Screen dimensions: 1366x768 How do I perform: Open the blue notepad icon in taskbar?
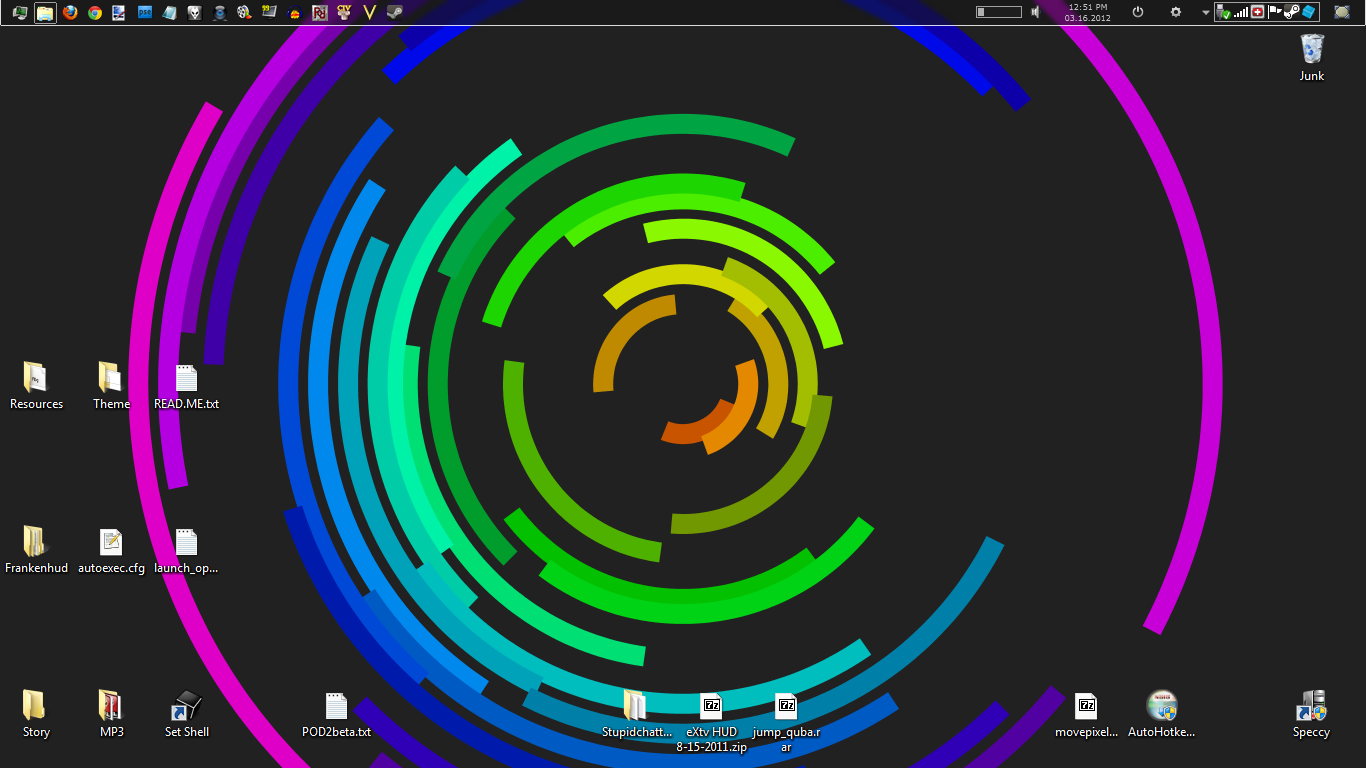pyautogui.click(x=170, y=13)
